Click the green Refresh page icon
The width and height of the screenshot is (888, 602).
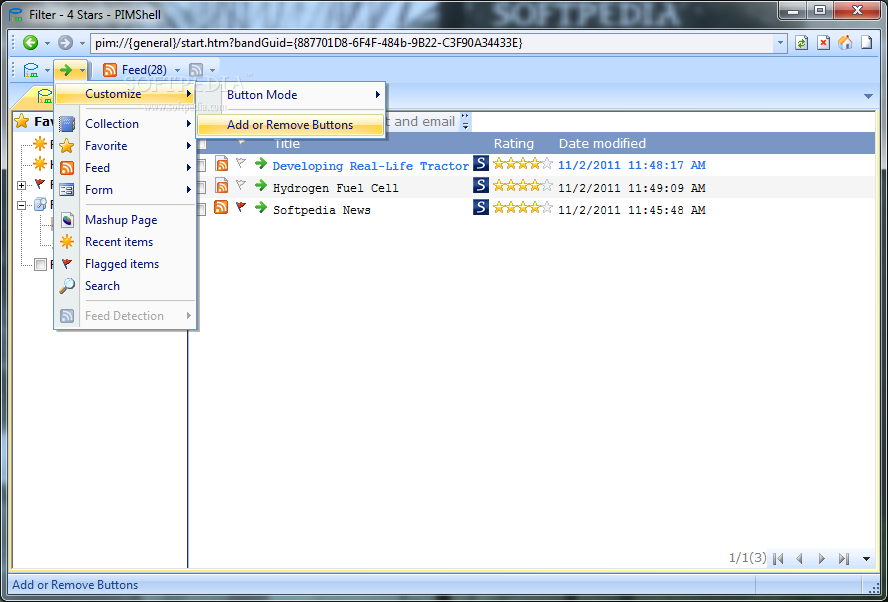pyautogui.click(x=801, y=42)
